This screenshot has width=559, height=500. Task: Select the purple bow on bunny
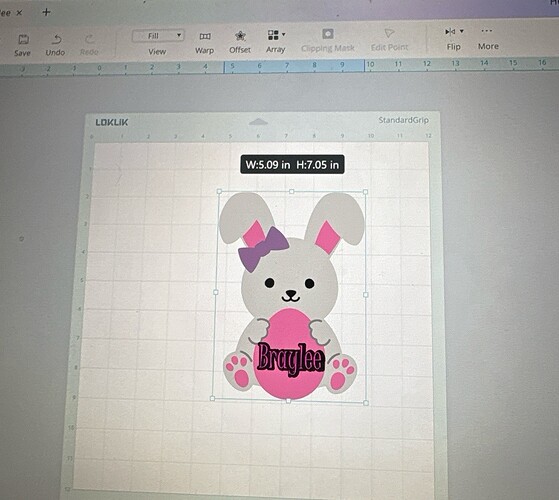[263, 249]
